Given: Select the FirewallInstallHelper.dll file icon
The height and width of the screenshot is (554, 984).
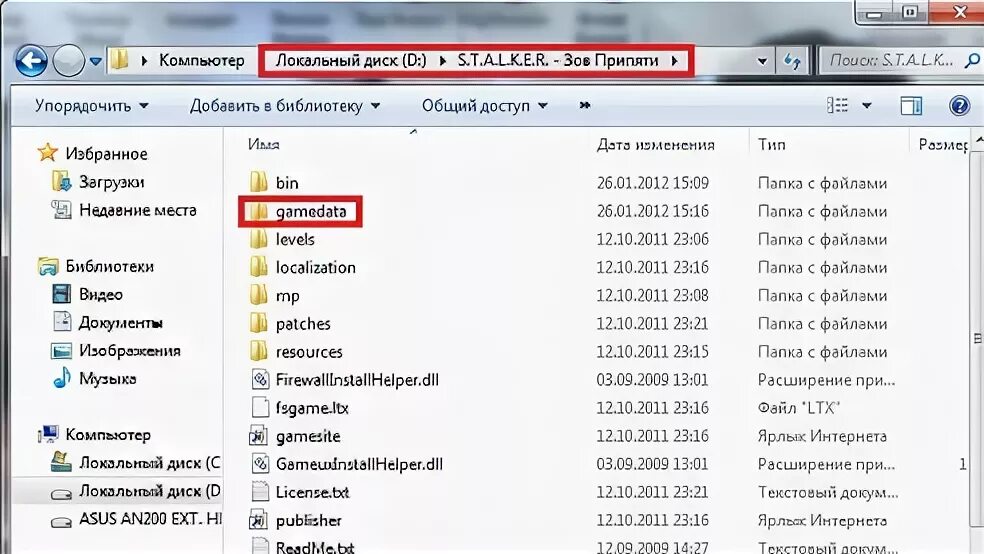Looking at the screenshot, I should (260, 379).
